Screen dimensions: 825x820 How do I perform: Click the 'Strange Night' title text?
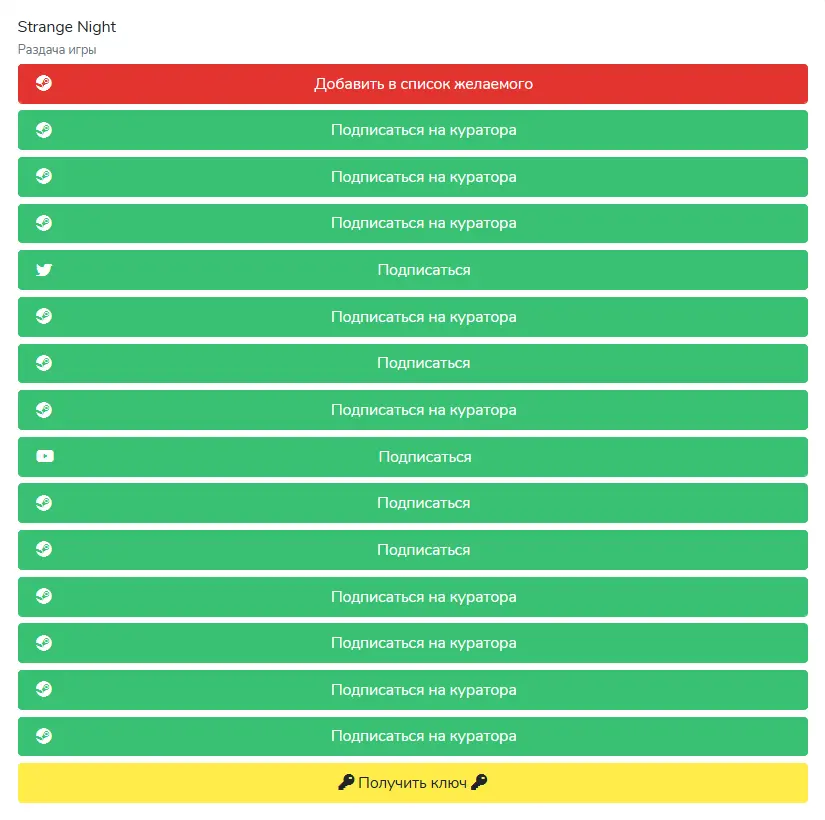pos(67,27)
